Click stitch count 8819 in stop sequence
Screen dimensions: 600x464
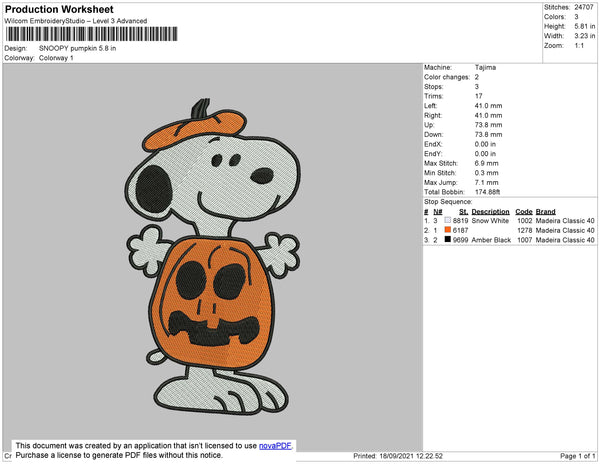tap(460, 221)
